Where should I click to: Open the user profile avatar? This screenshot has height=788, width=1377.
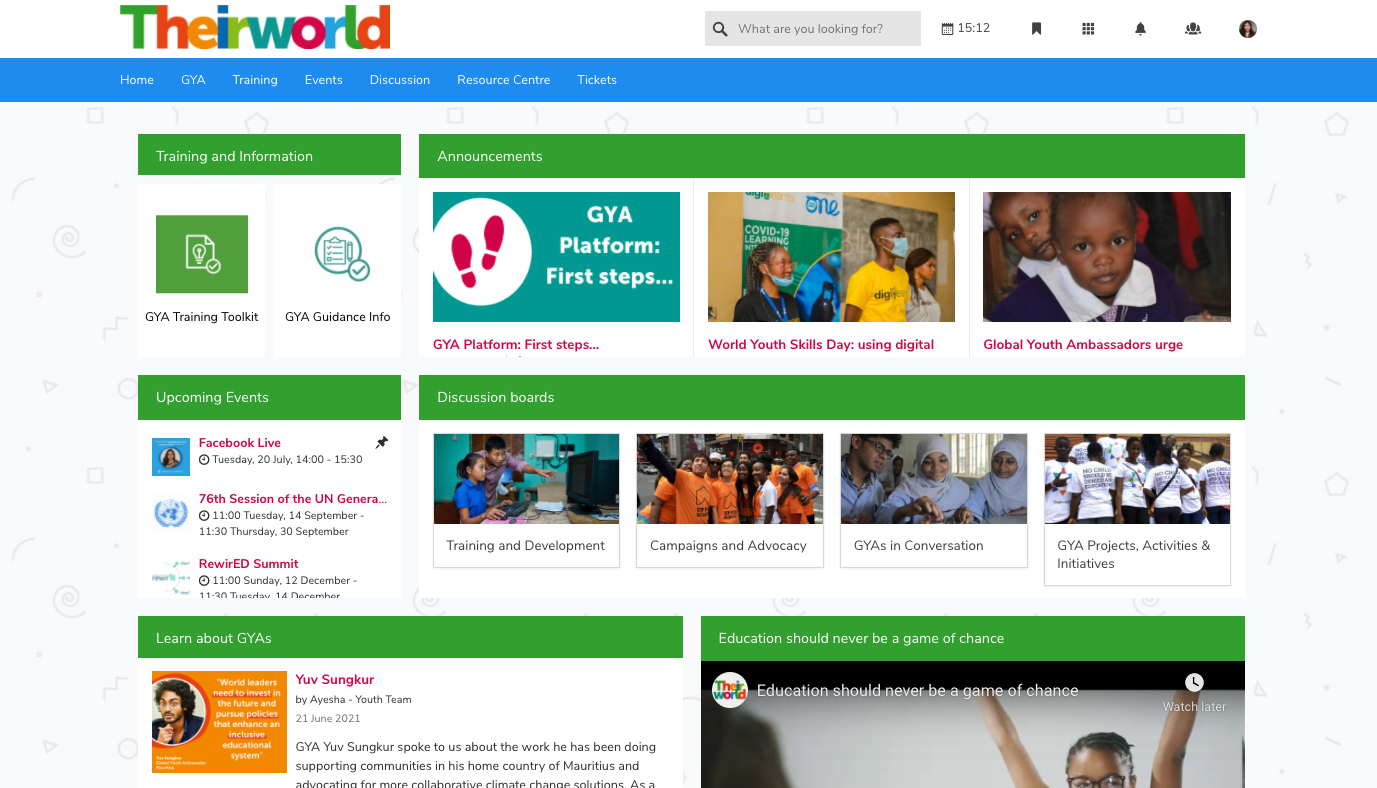1247,29
